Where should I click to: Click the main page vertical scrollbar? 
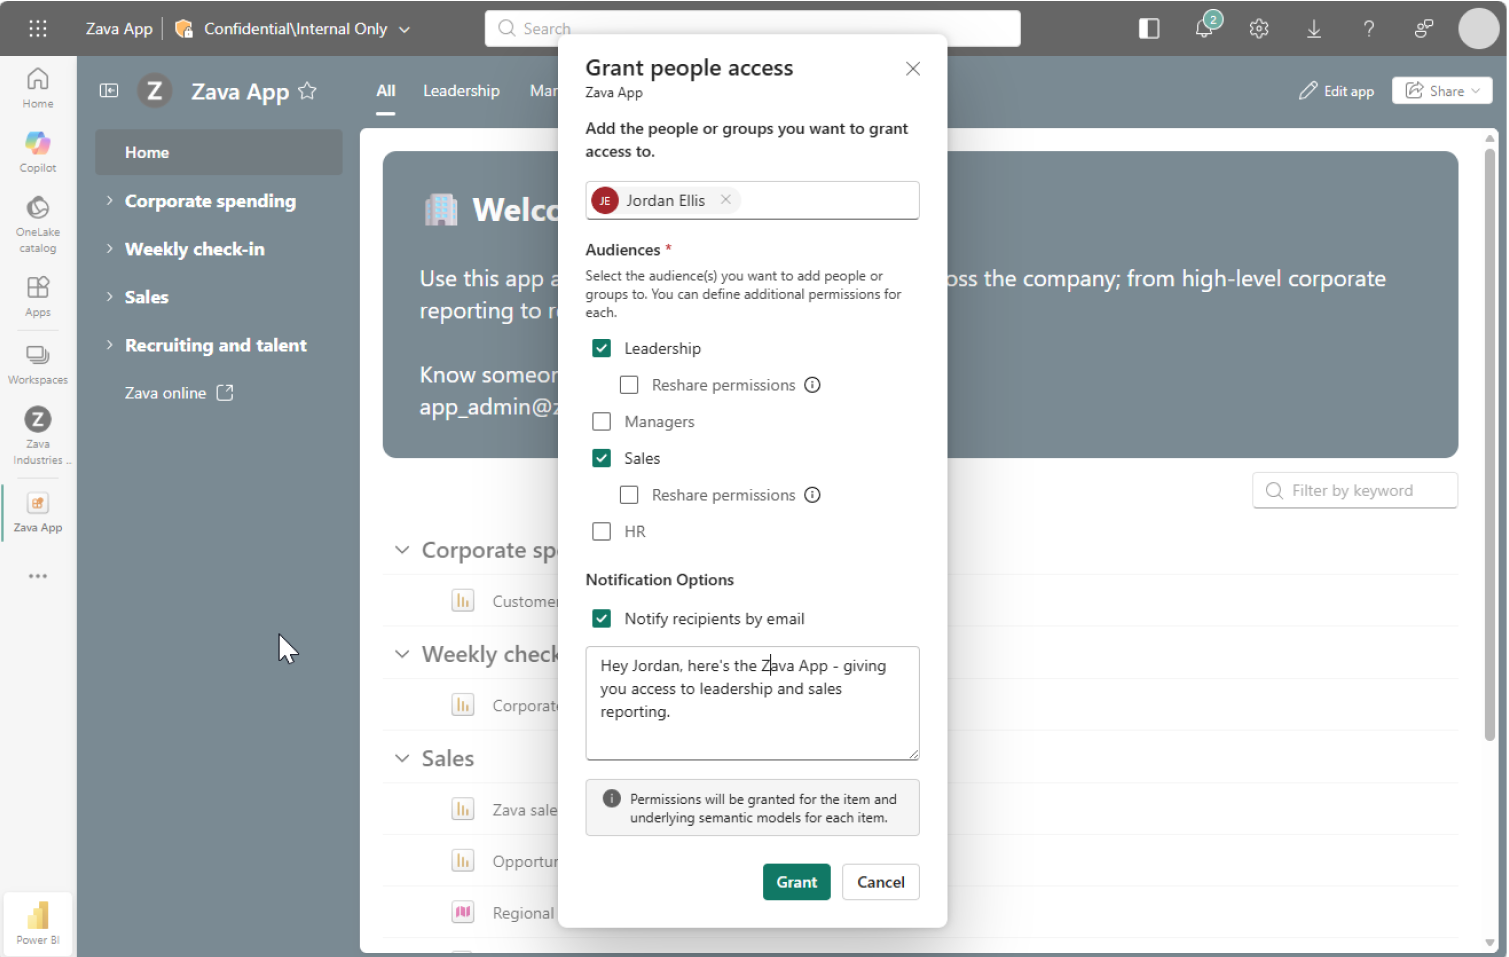pos(1490,444)
